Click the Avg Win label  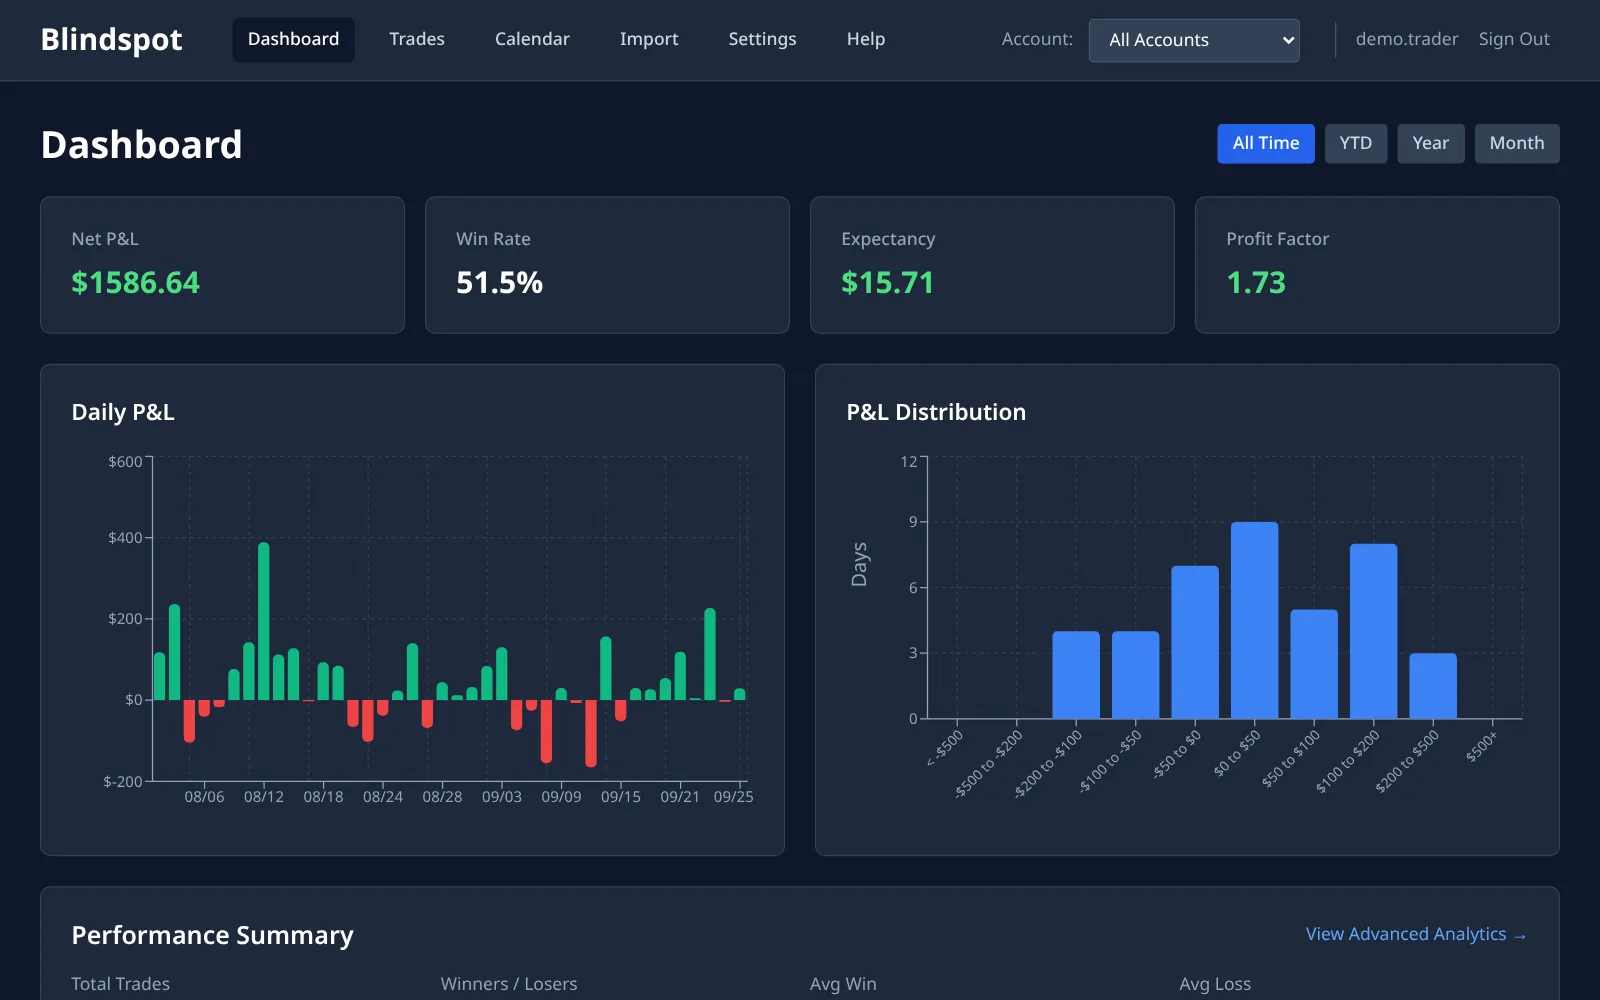click(843, 984)
